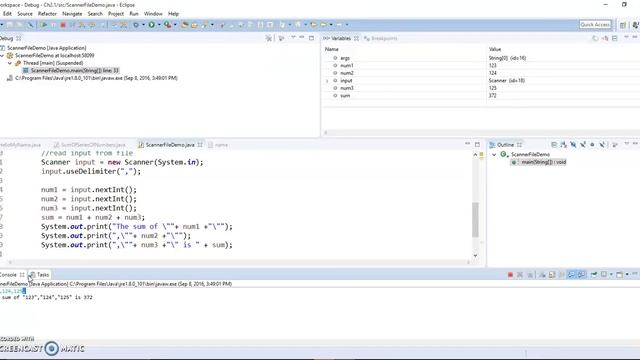
Task: Toggle Show Type Names in the Variables view
Action: (596, 38)
